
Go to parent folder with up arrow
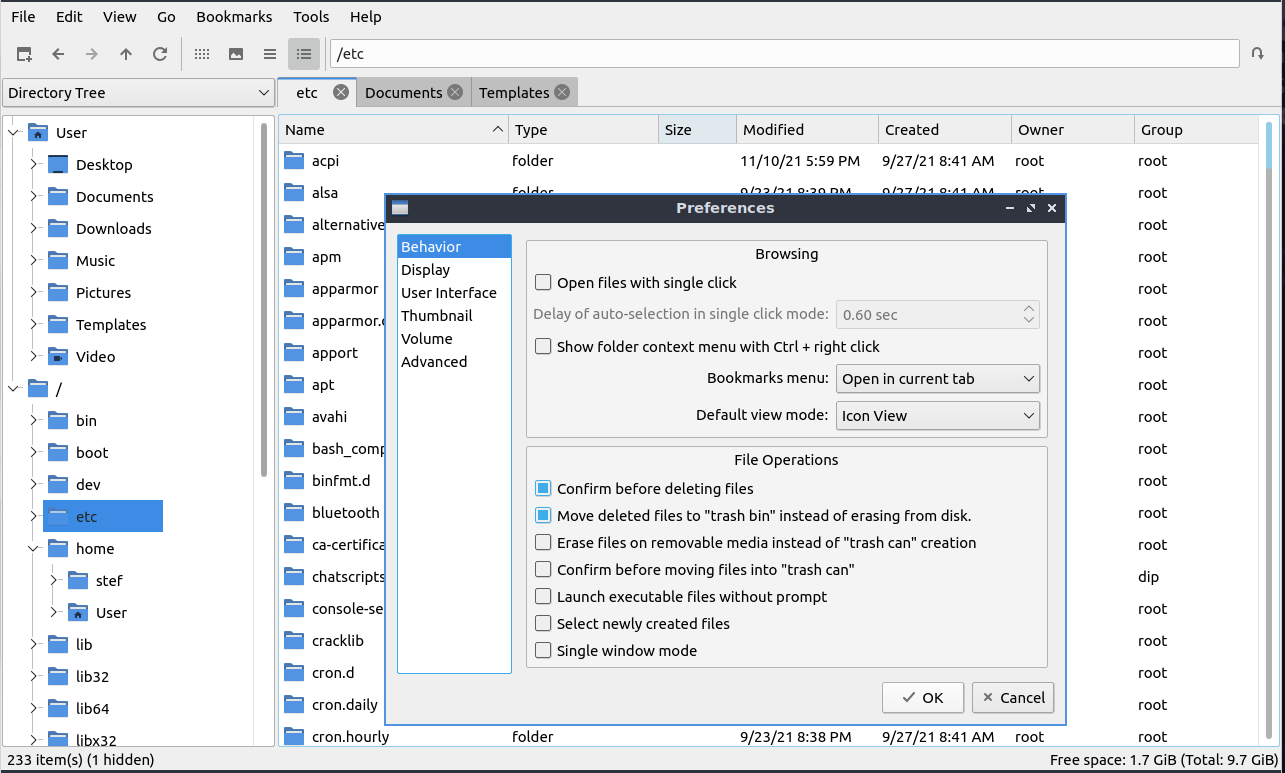click(x=126, y=54)
